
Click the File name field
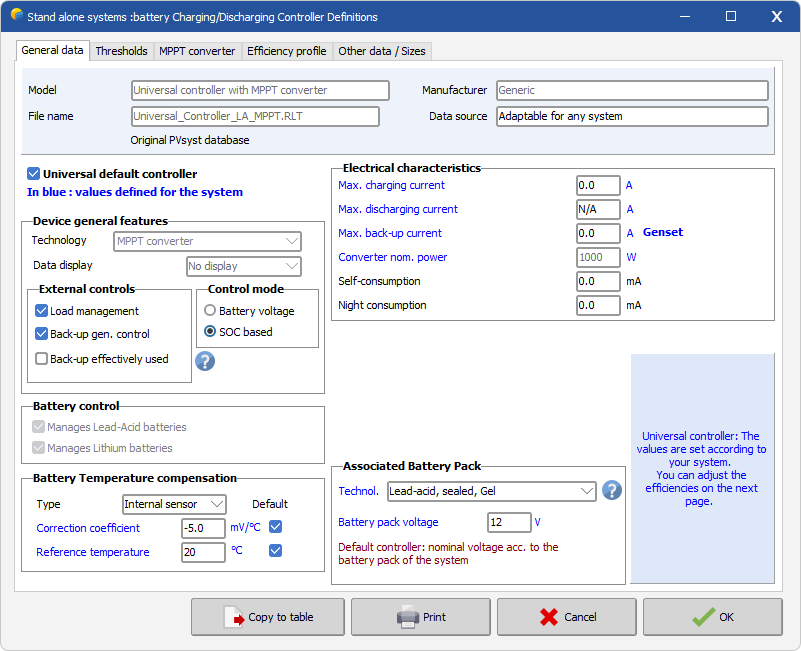(x=255, y=117)
